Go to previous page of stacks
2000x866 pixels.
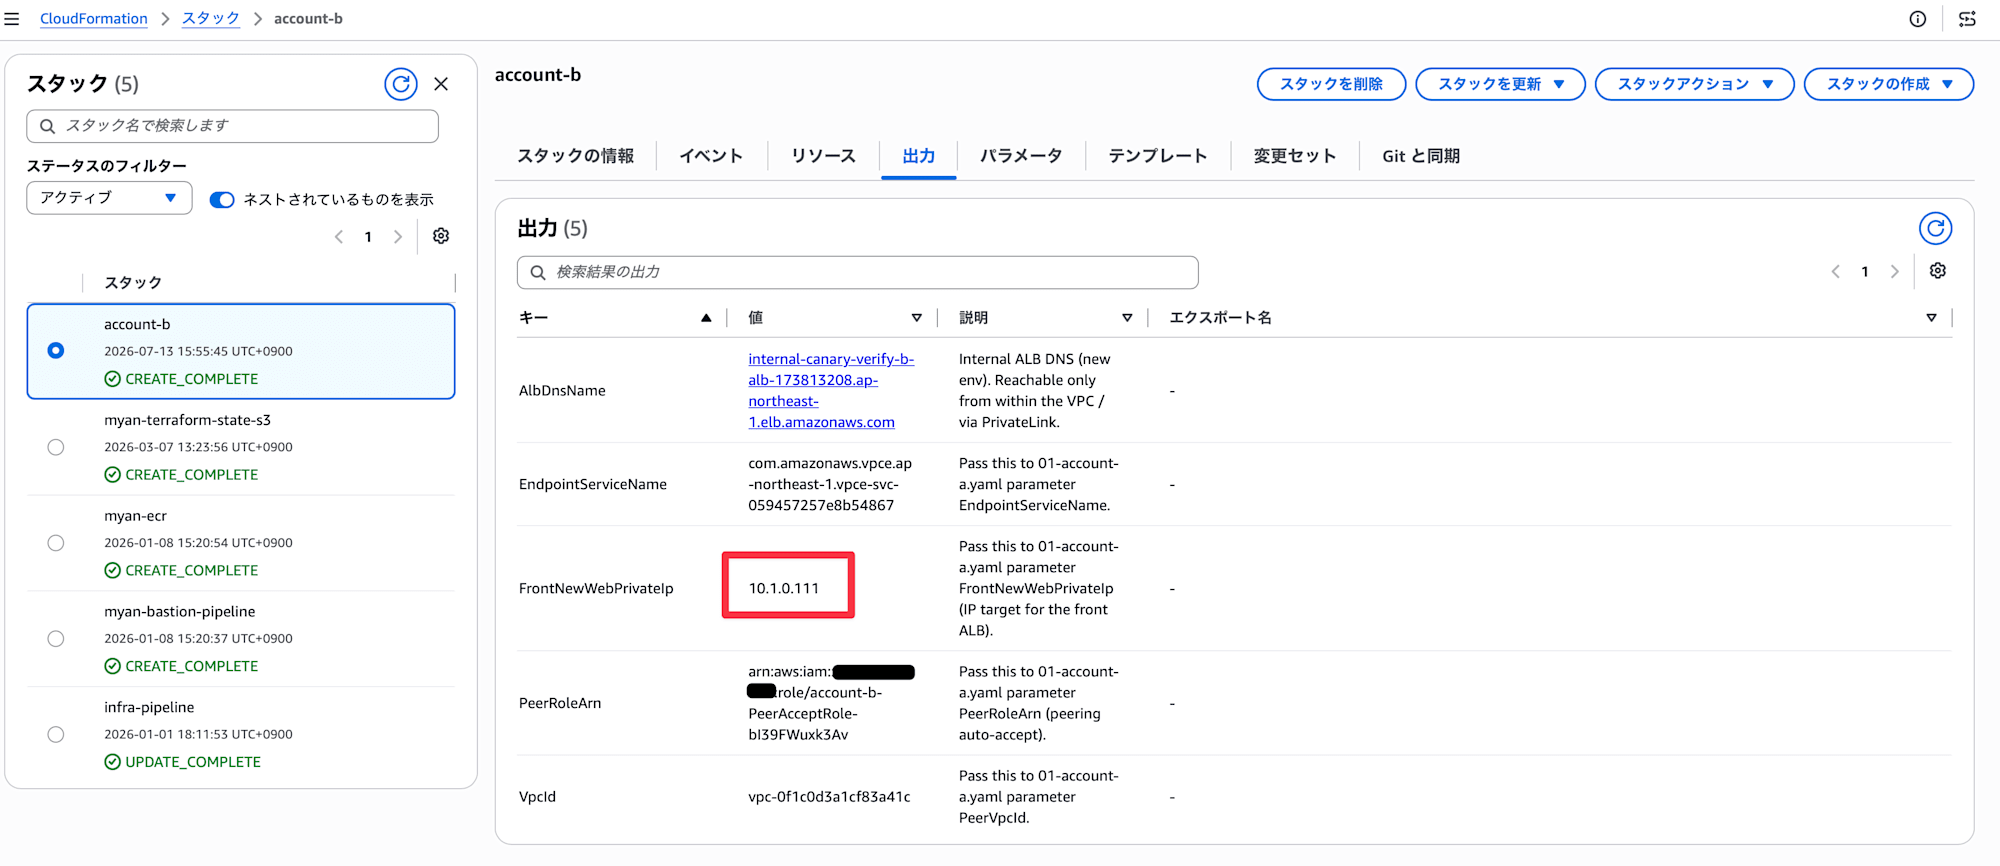(339, 237)
